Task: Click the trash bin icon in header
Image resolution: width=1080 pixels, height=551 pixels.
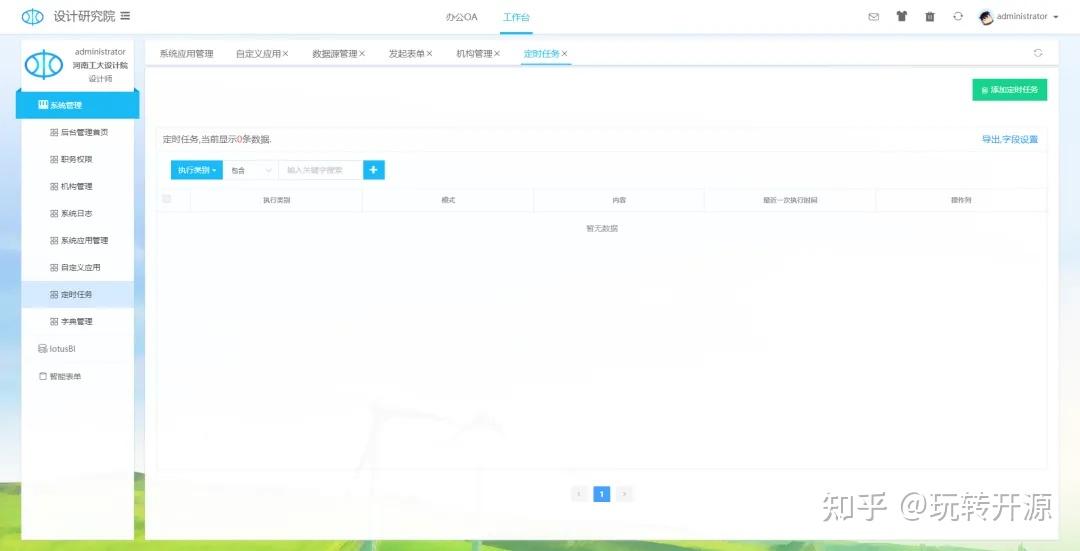Action: coord(930,17)
